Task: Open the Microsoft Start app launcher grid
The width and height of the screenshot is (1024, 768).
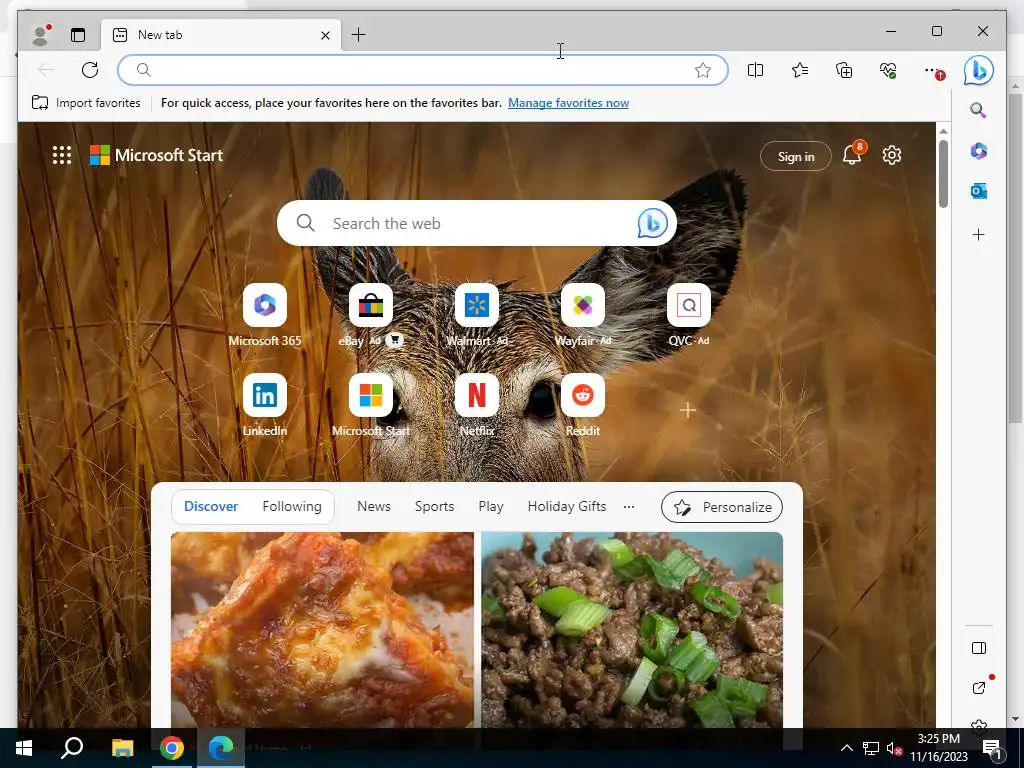Action: [x=61, y=155]
